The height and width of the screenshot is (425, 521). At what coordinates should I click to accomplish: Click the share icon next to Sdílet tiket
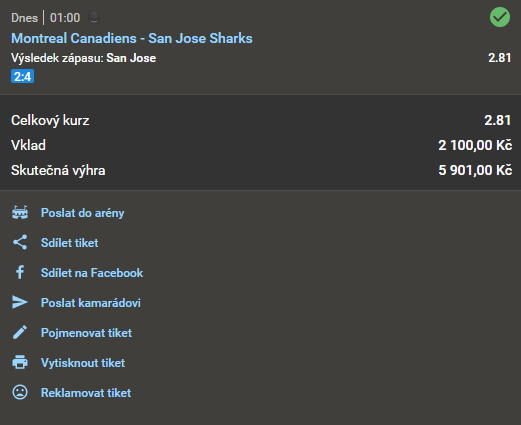click(20, 242)
